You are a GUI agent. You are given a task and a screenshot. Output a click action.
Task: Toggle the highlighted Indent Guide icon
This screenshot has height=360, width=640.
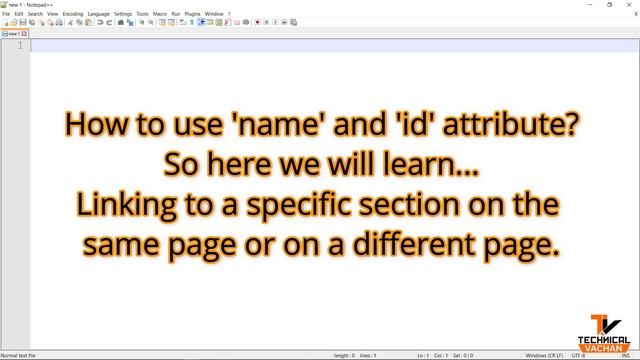click(x=201, y=22)
